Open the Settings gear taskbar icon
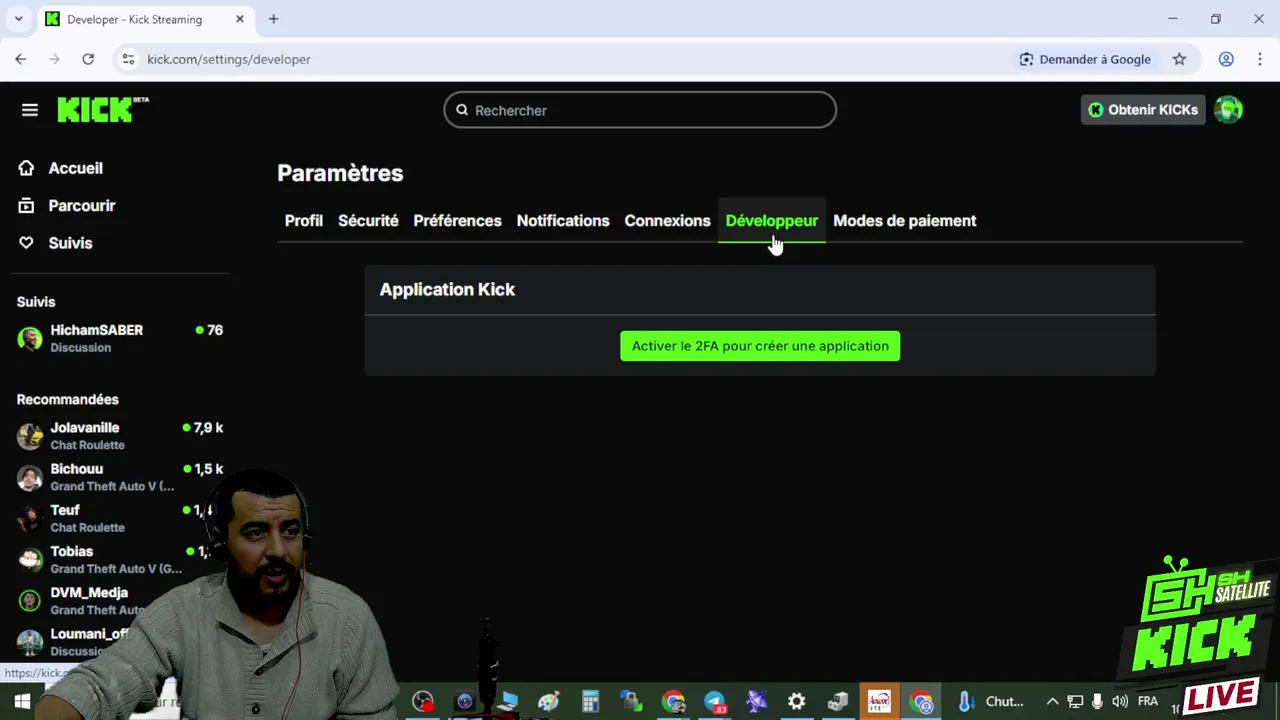The height and width of the screenshot is (720, 1280). [x=796, y=702]
